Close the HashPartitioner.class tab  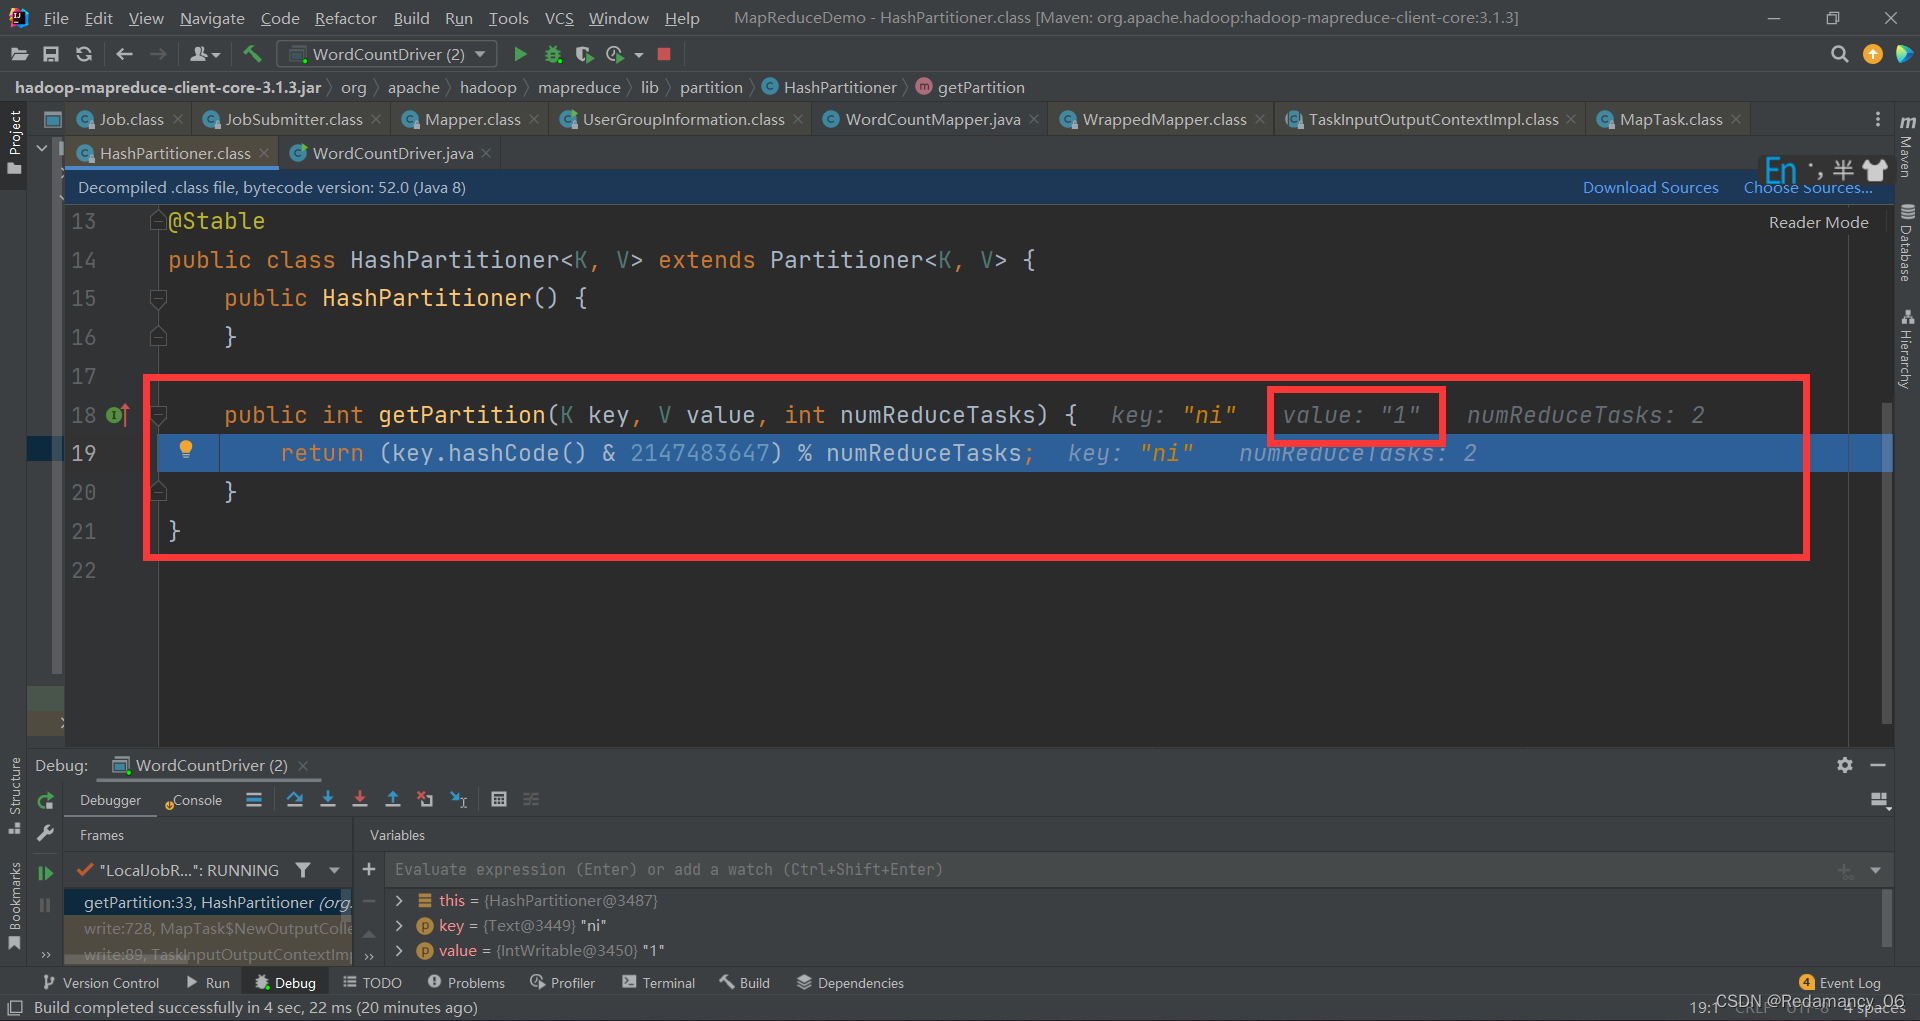264,153
